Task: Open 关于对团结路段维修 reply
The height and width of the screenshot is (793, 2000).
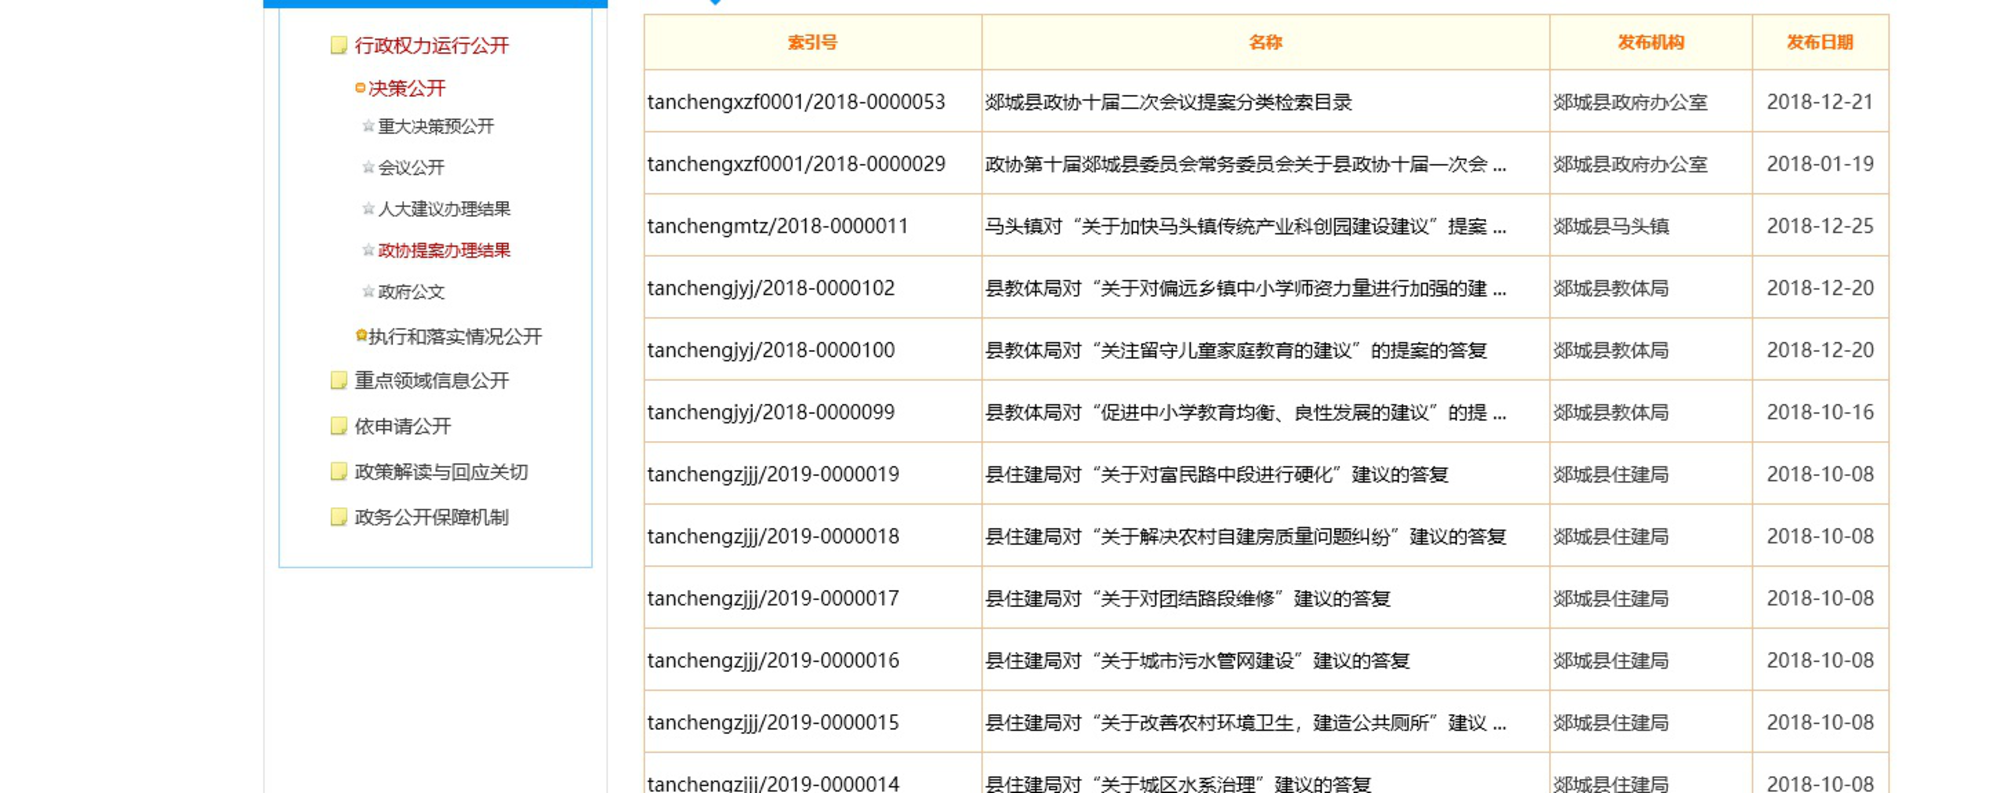Action: (1187, 598)
